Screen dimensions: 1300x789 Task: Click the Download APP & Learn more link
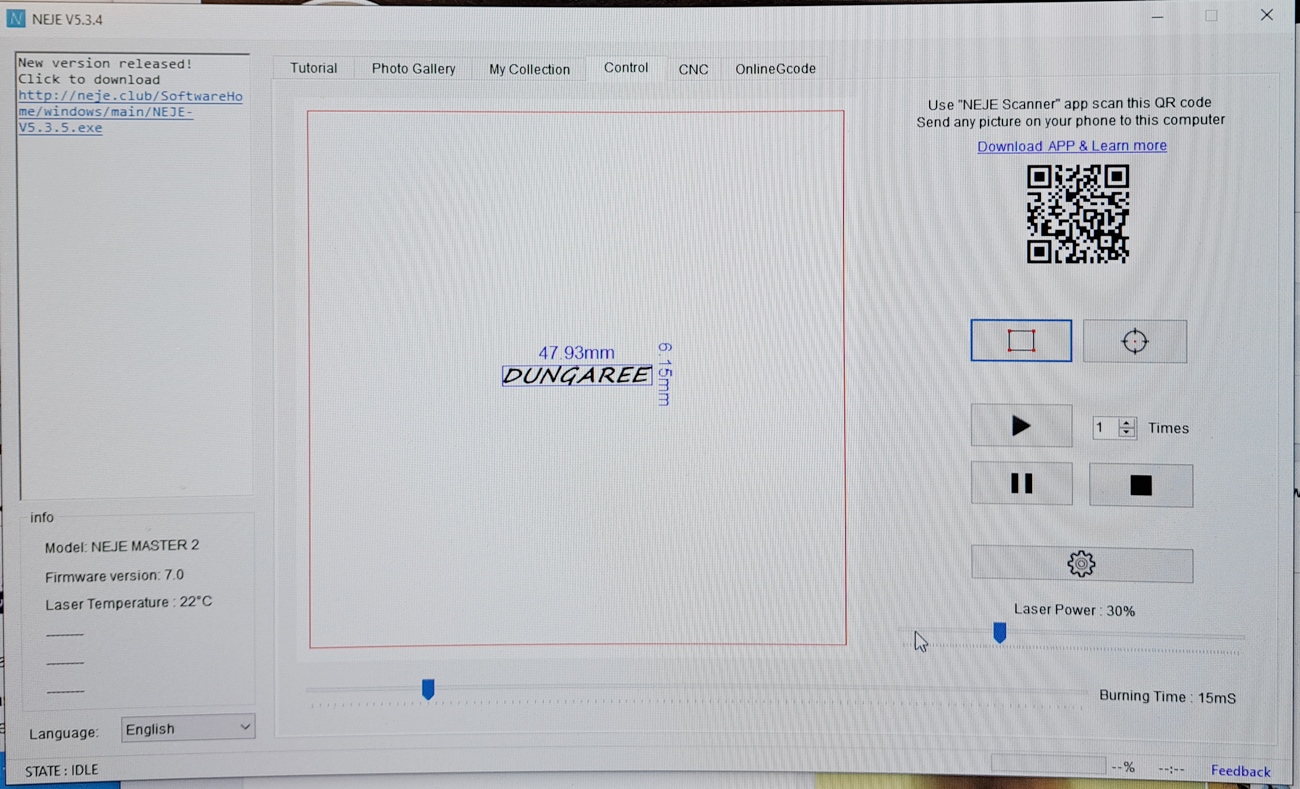1071,146
